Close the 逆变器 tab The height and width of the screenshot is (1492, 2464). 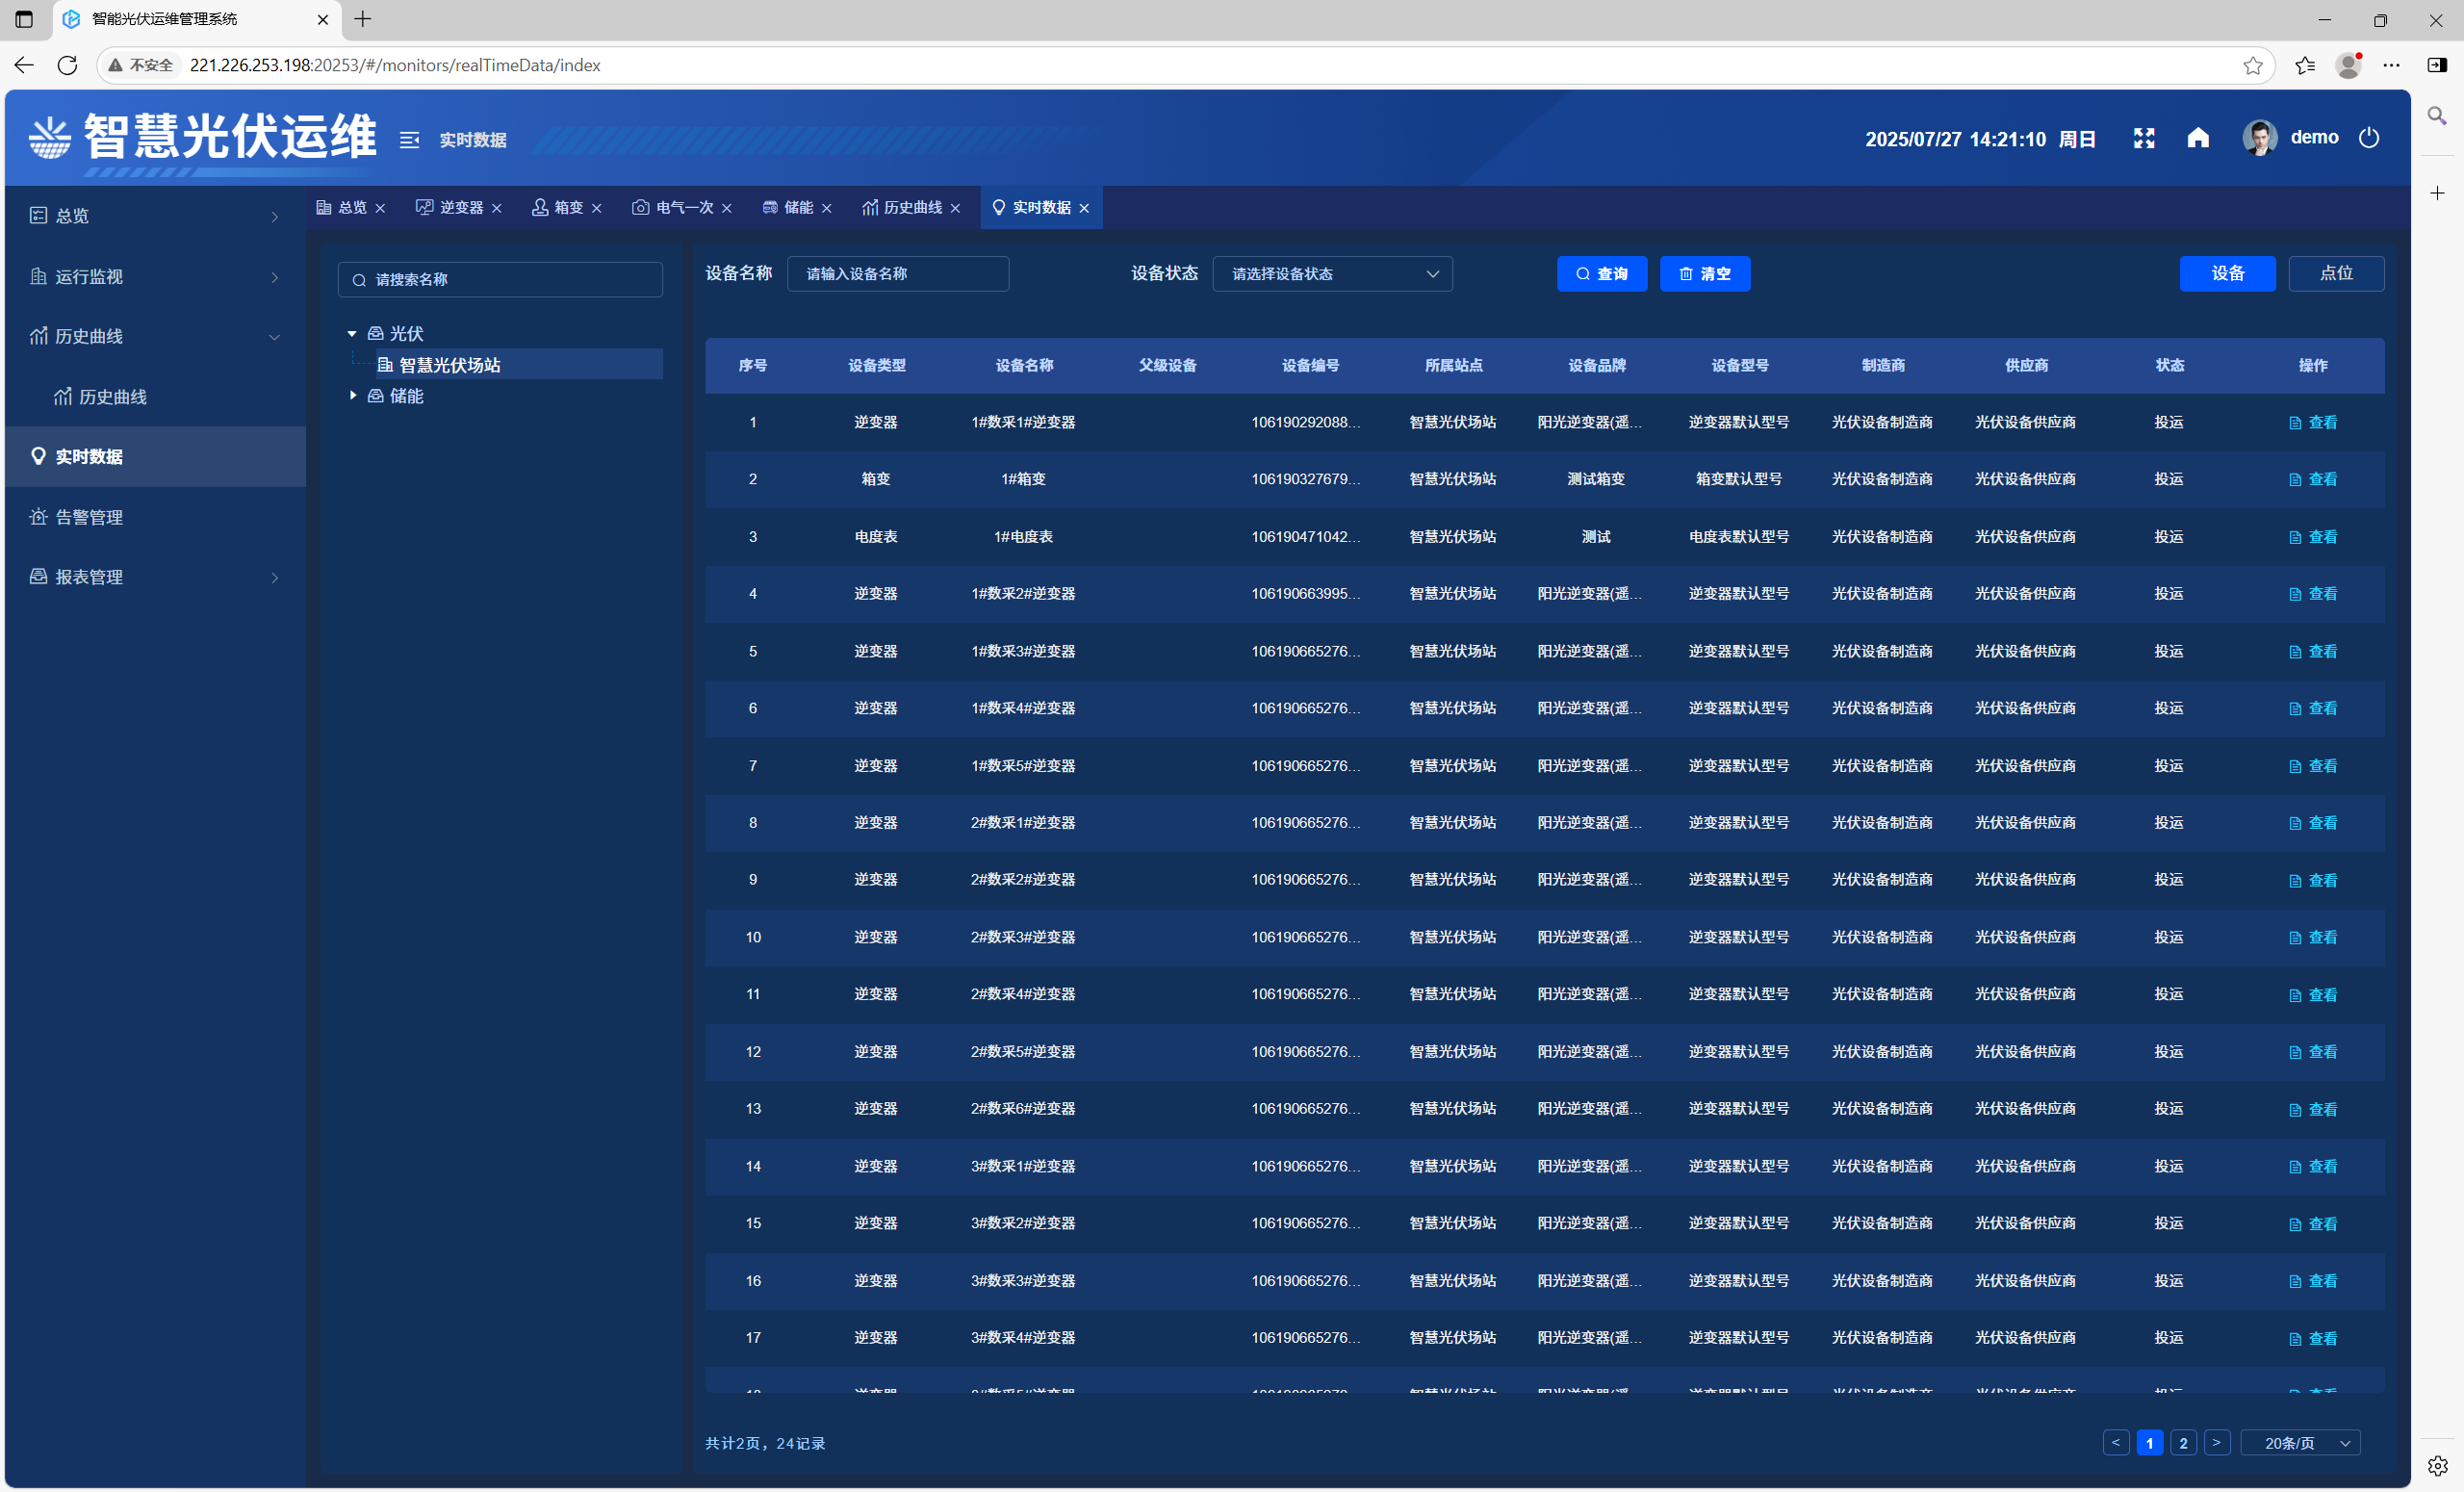pyautogui.click(x=497, y=208)
